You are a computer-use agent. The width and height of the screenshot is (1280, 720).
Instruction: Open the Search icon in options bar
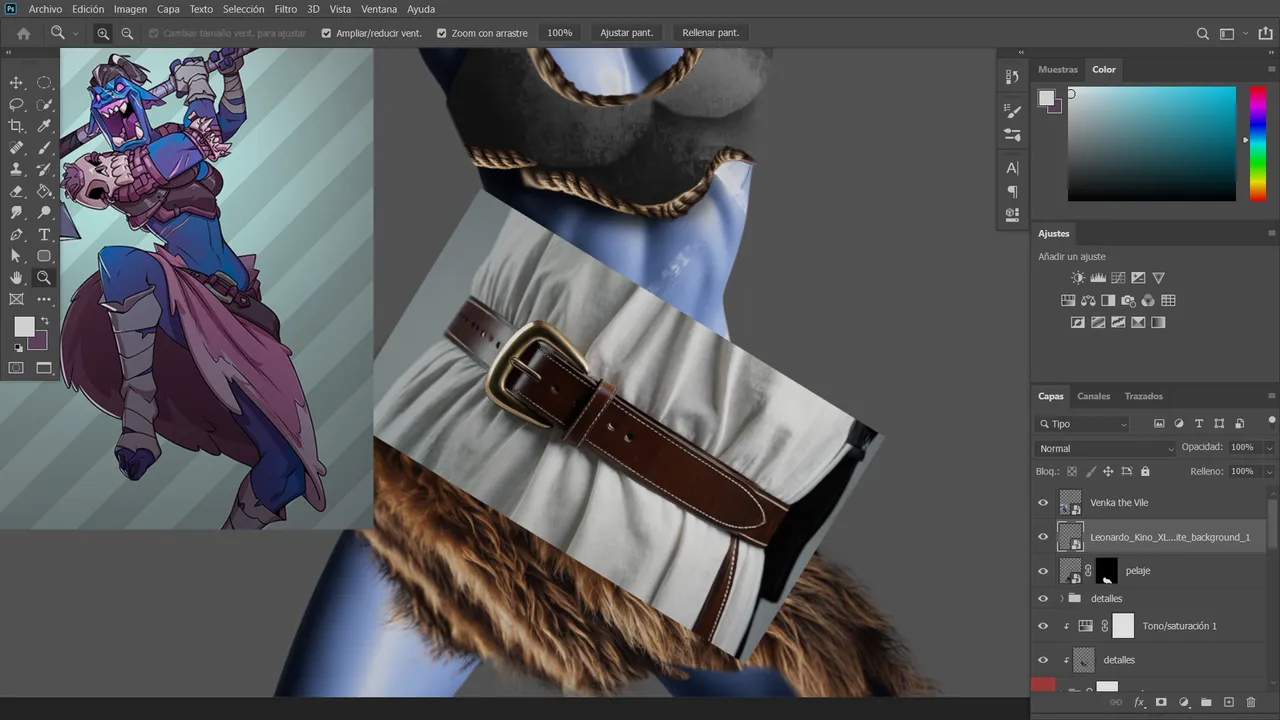[1203, 33]
